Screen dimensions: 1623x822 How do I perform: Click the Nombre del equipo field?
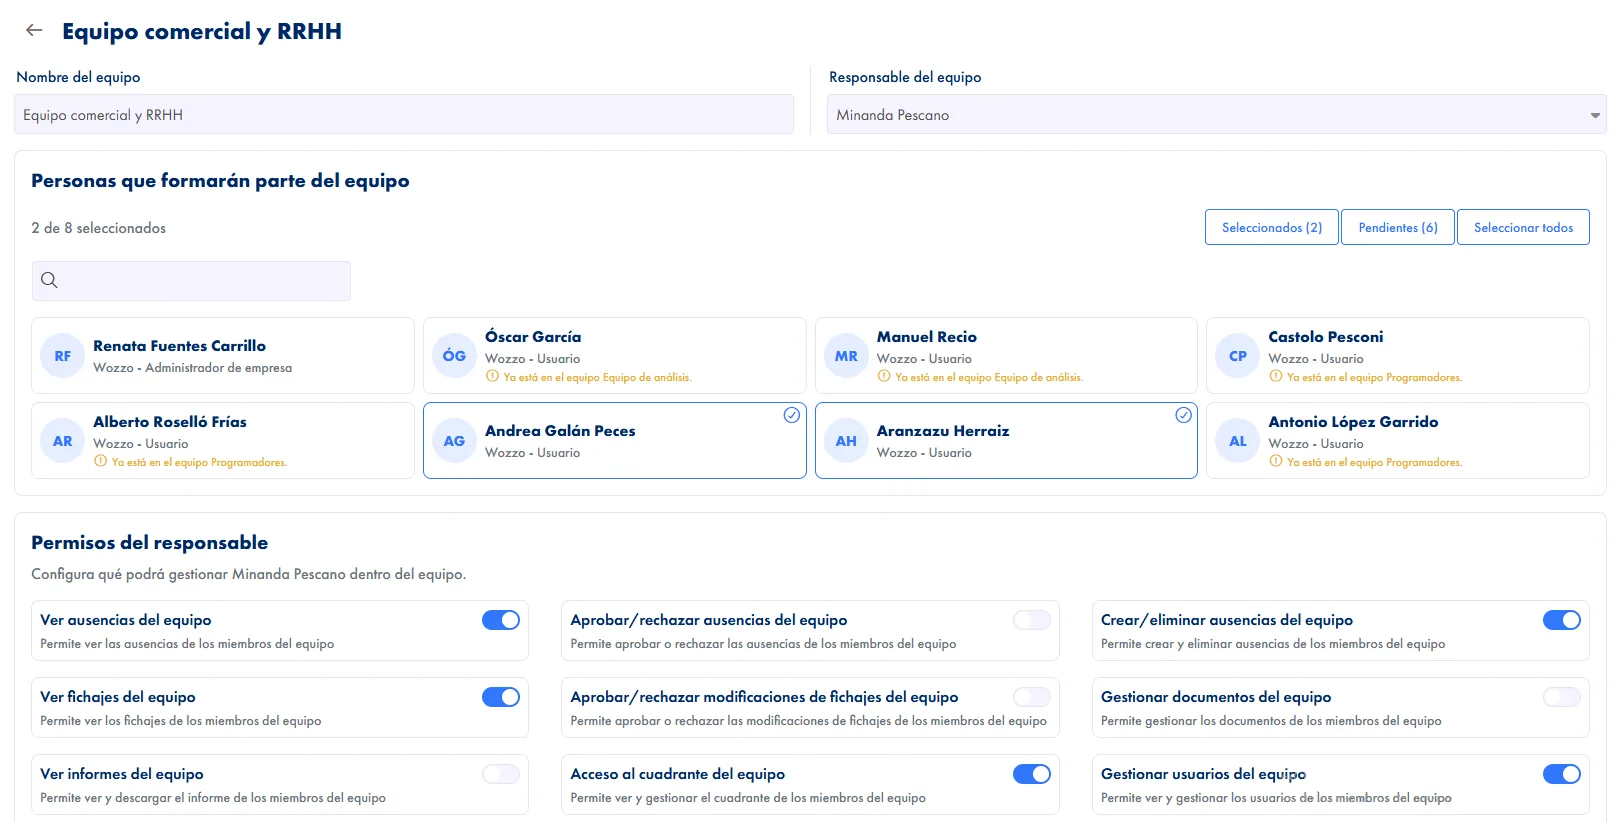point(404,115)
